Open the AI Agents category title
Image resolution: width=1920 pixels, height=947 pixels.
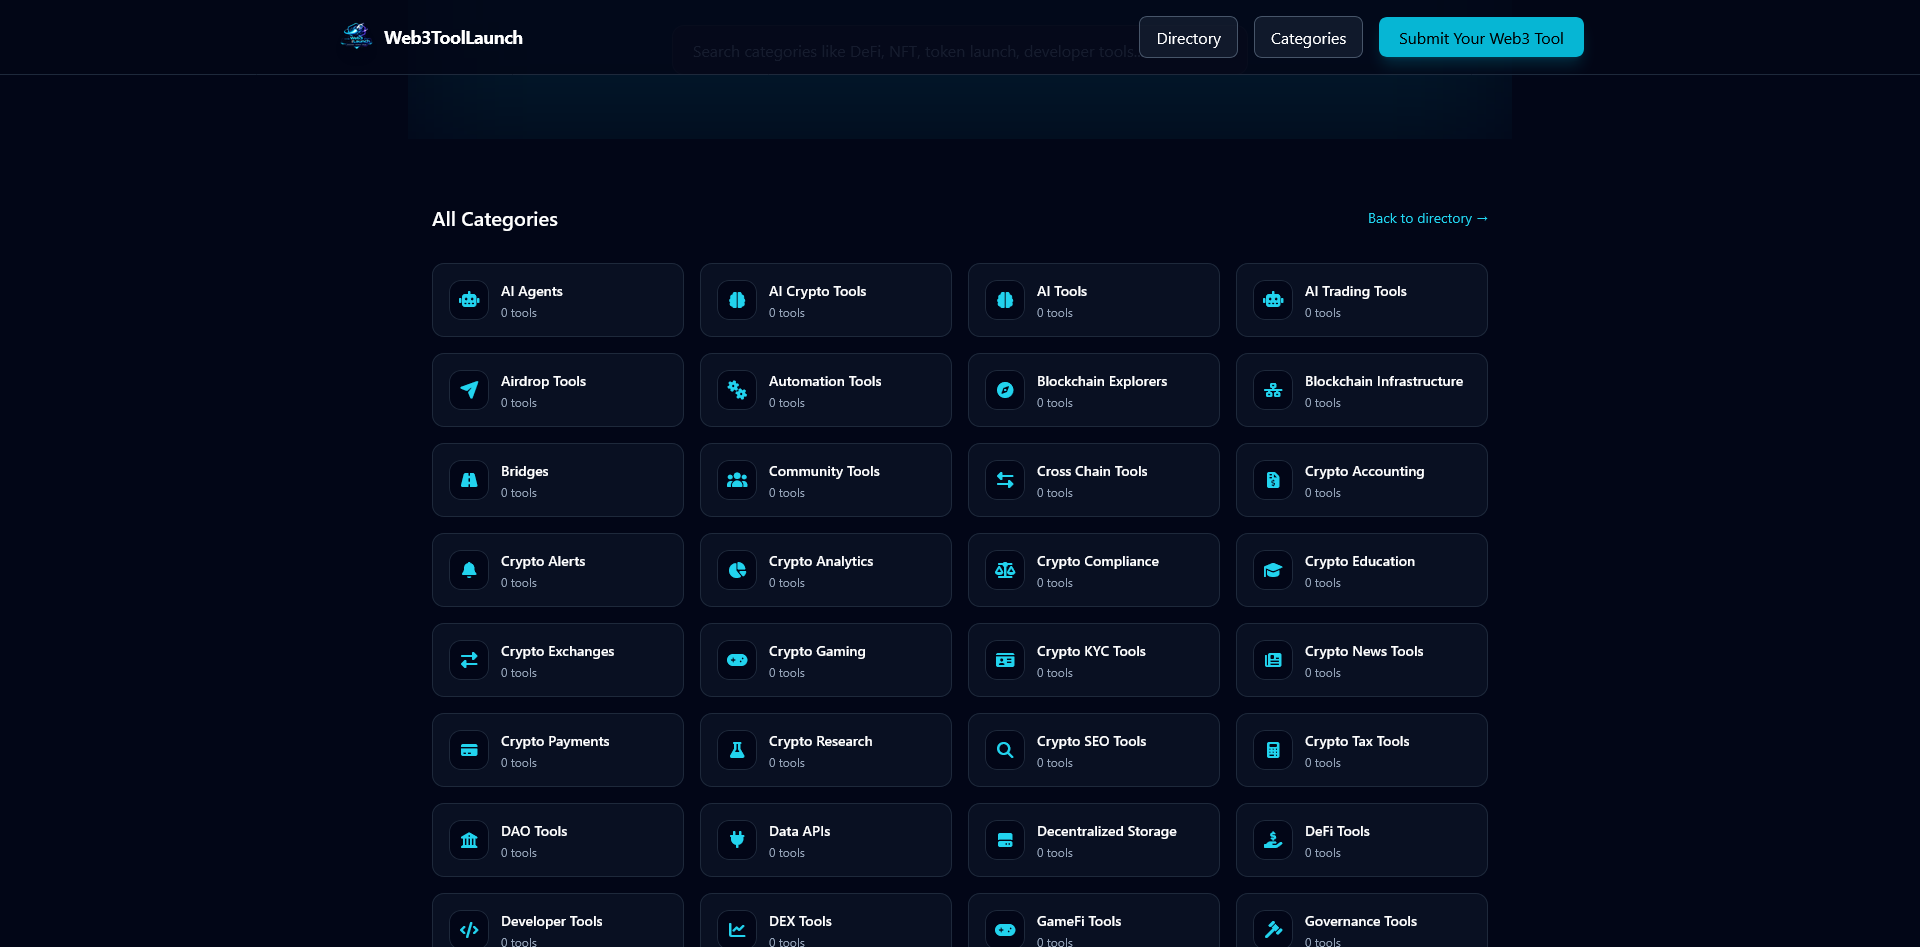(532, 291)
